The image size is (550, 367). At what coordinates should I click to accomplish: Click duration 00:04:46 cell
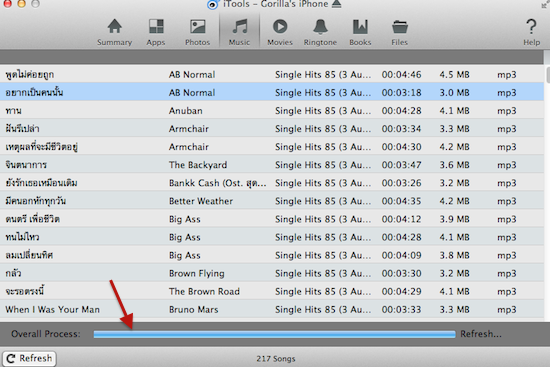click(x=401, y=75)
